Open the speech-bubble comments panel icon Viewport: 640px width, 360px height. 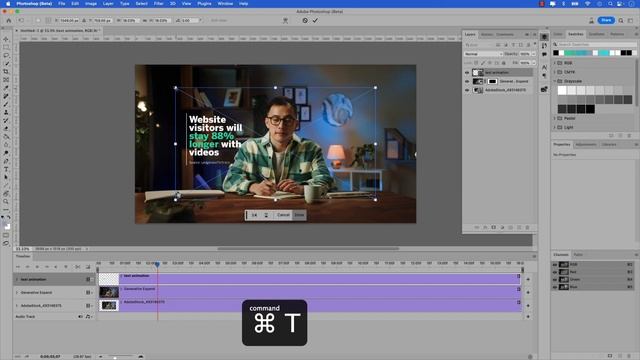tap(544, 54)
